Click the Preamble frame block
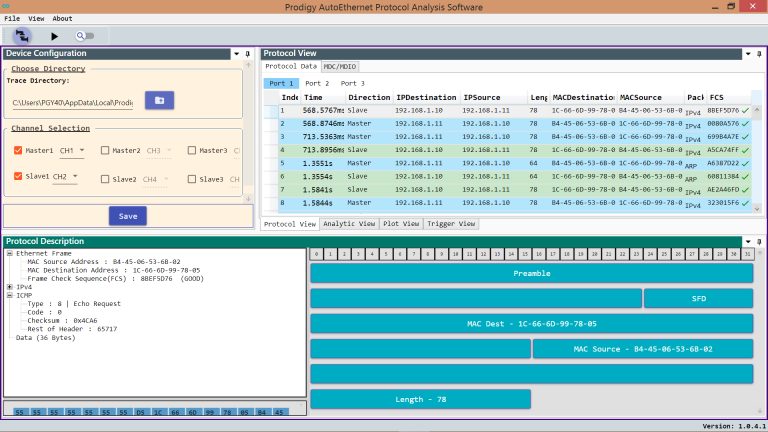Screen dimensions: 768x432 (531, 273)
